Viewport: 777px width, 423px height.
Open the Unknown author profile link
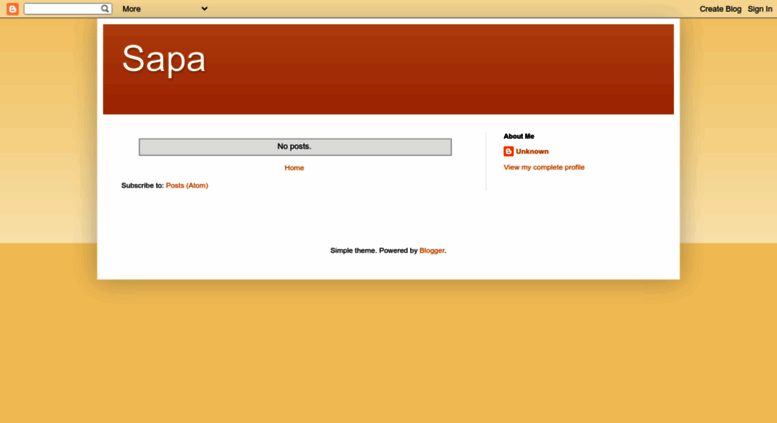point(532,152)
